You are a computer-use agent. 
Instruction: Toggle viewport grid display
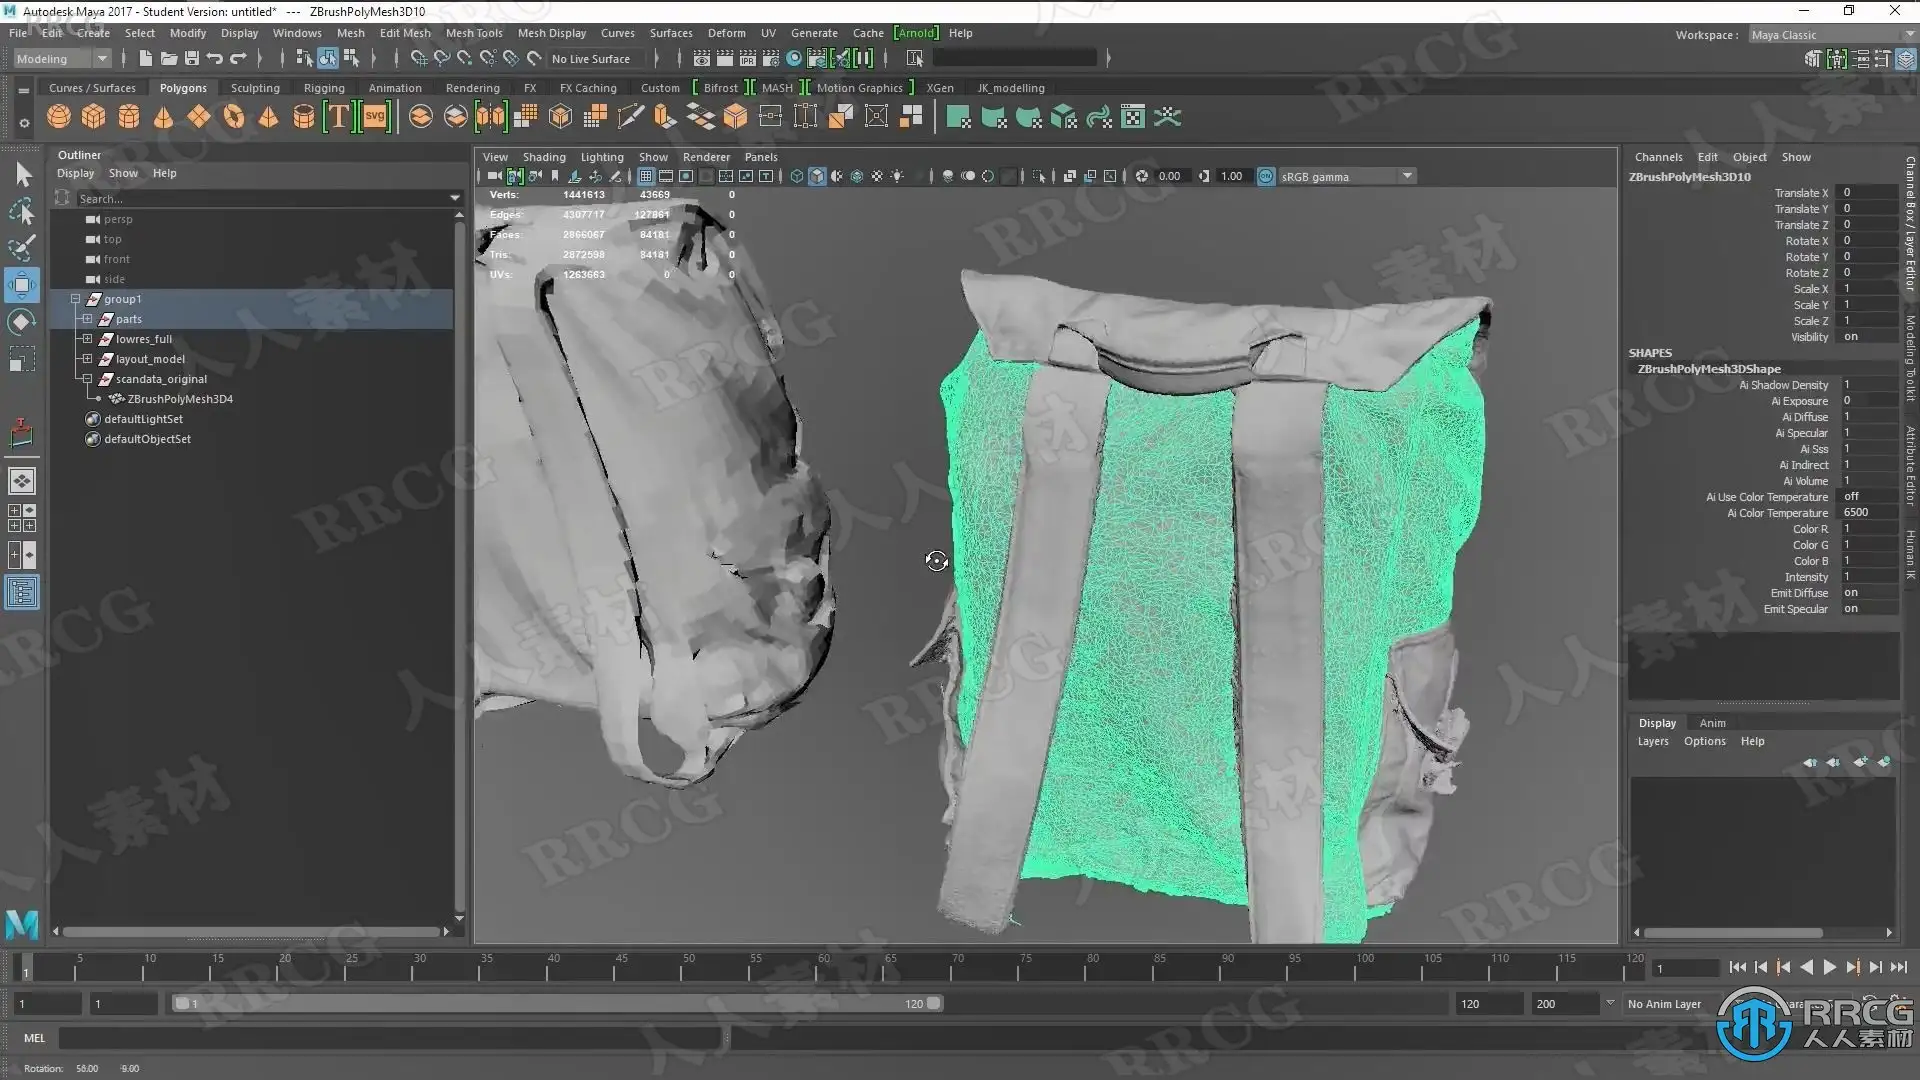(646, 176)
